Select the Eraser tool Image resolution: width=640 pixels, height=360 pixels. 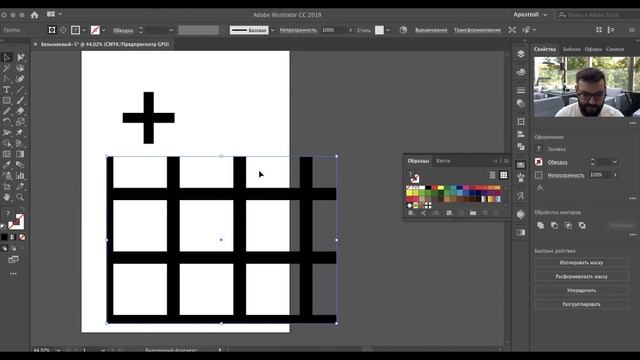(20, 111)
